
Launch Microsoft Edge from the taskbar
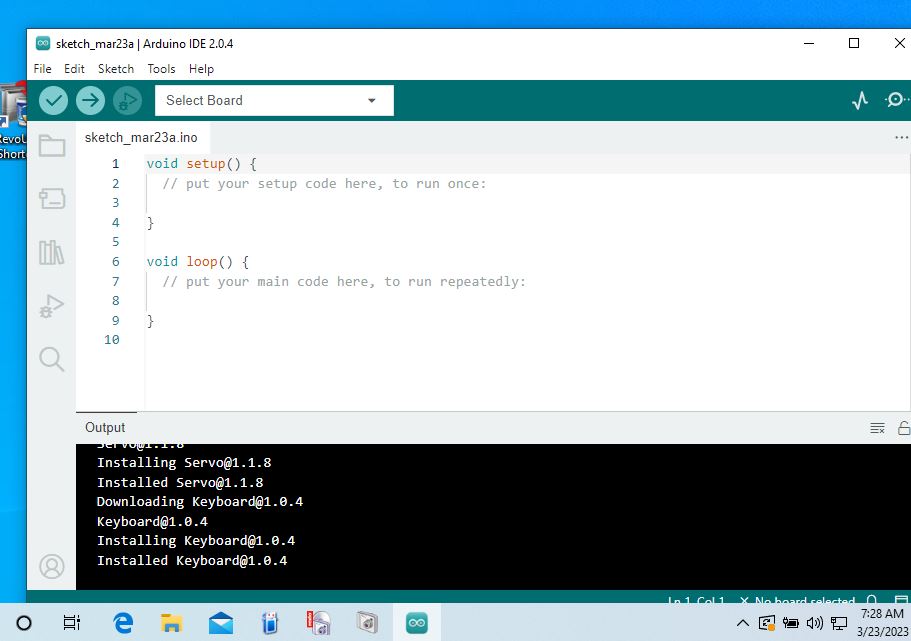[x=123, y=623]
